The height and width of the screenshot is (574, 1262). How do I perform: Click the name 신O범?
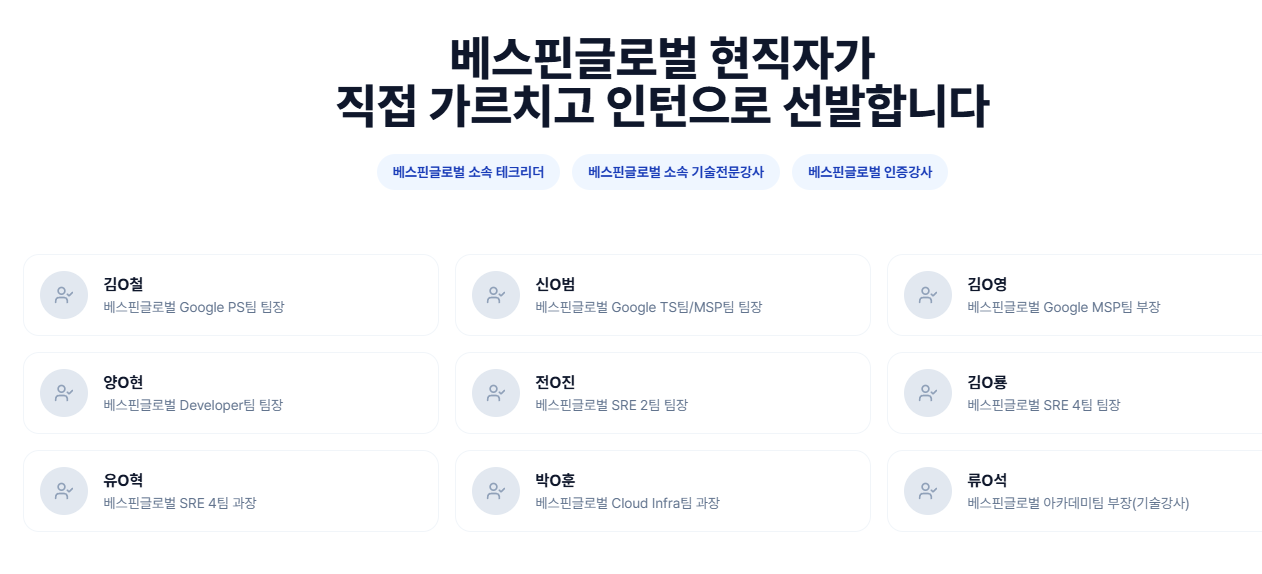click(555, 284)
